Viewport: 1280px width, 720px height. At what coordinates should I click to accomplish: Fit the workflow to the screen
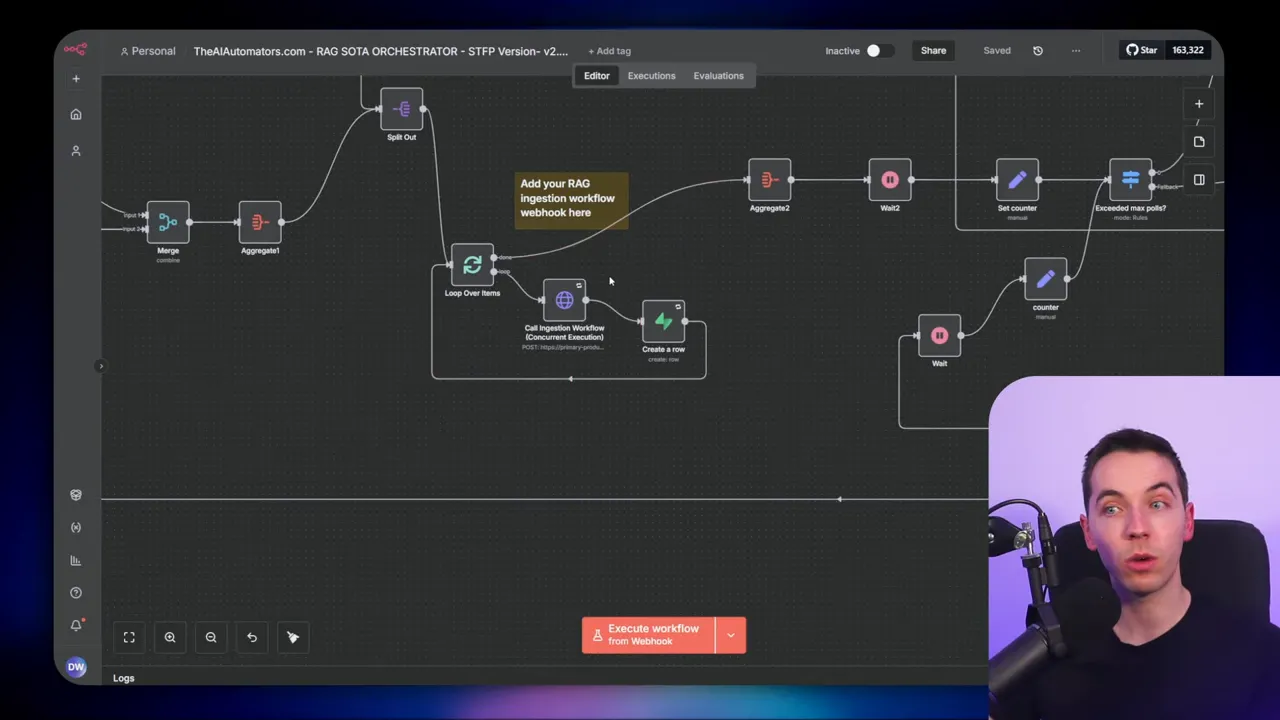[129, 637]
